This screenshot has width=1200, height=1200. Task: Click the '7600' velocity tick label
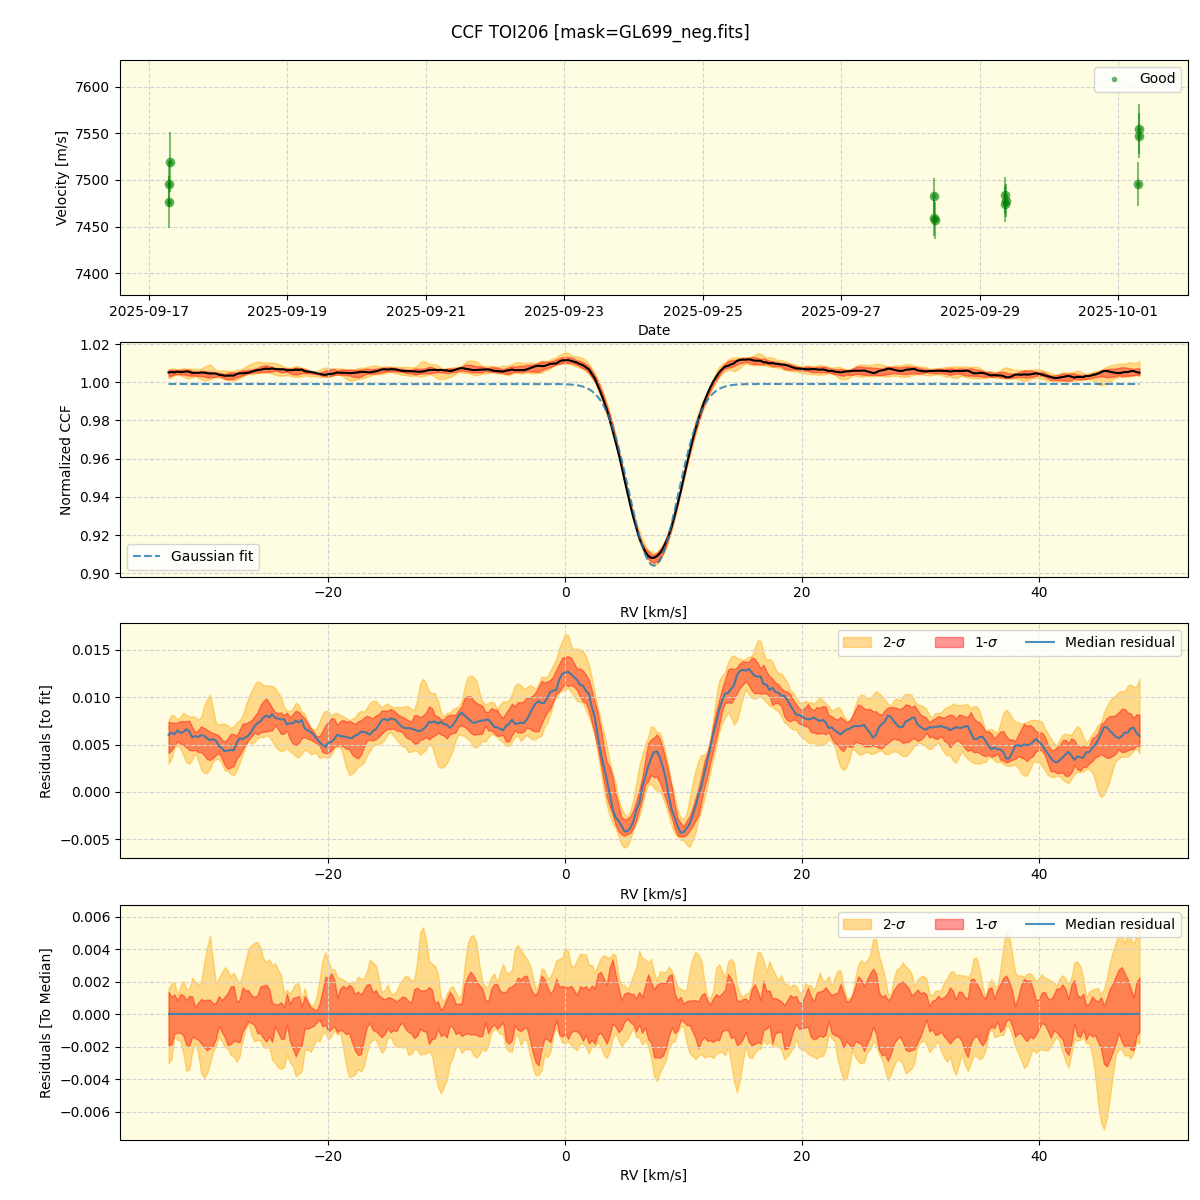90,87
